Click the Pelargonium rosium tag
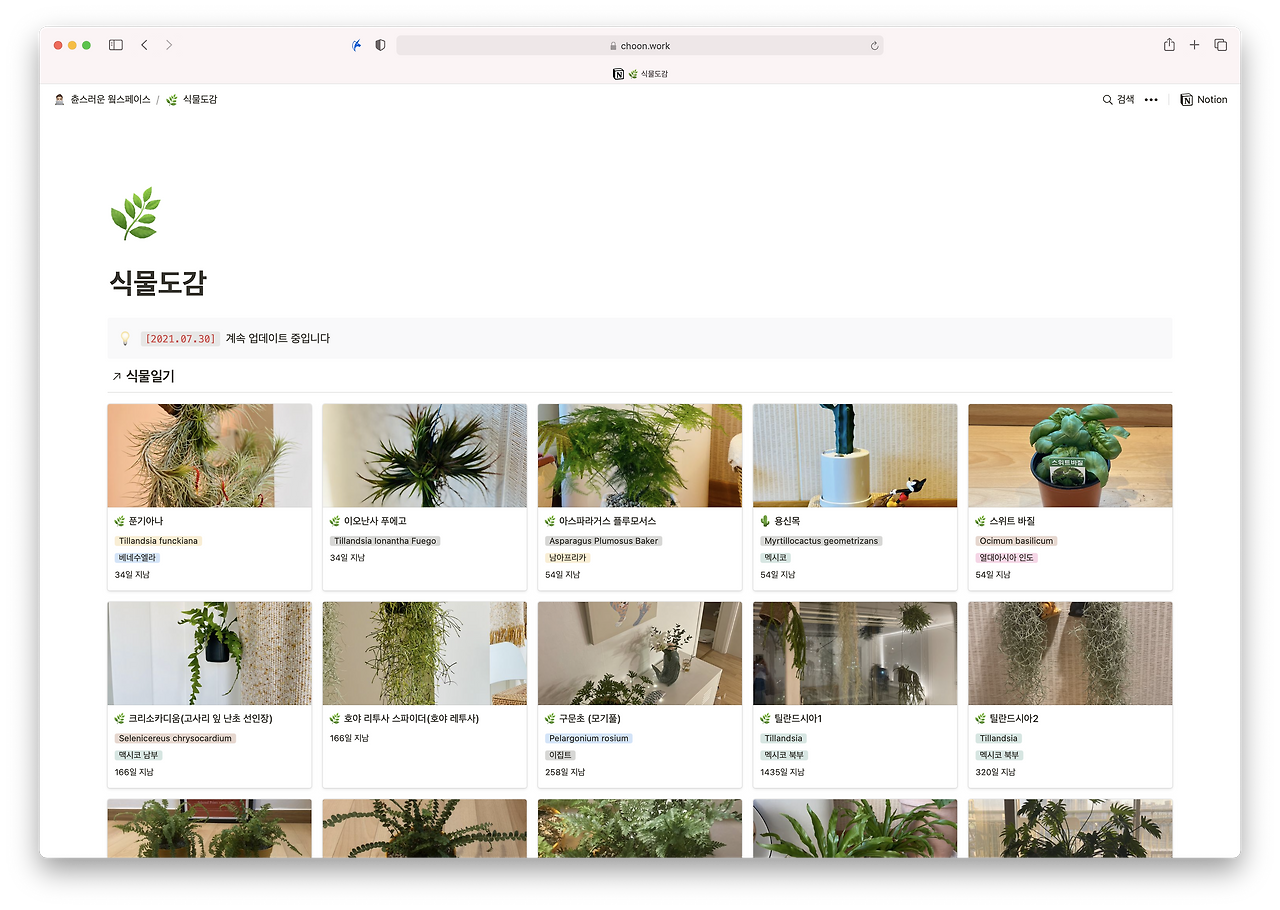The image size is (1280, 910). [589, 739]
